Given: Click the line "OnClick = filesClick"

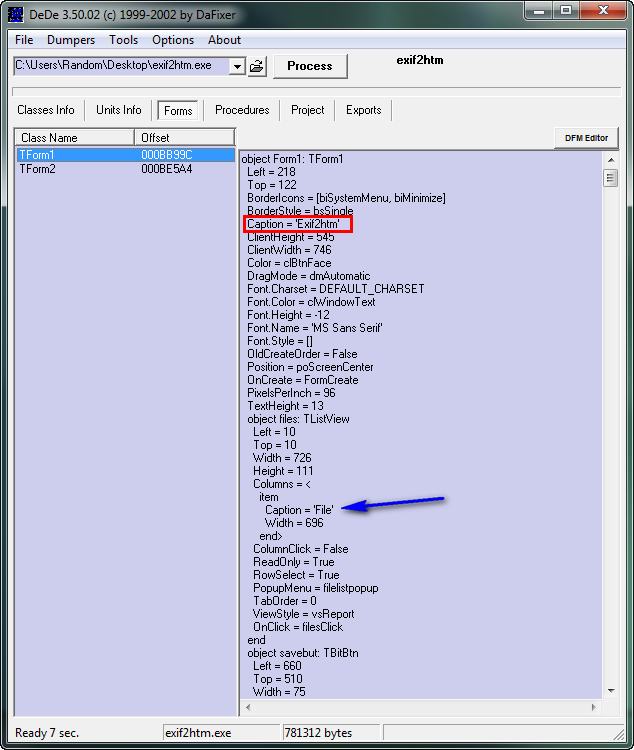Looking at the screenshot, I should pyautogui.click(x=298, y=627).
